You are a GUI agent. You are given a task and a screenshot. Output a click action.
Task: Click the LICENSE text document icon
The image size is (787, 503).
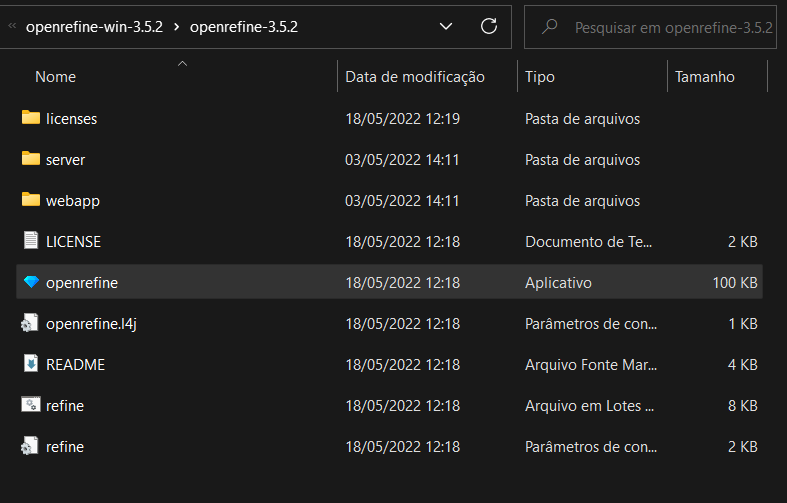coord(30,241)
